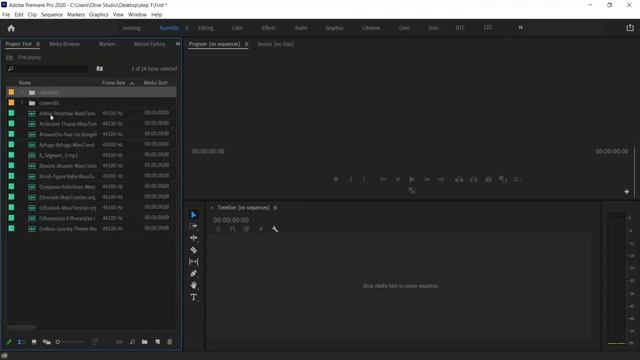Open Timeline panel menu

(276, 208)
